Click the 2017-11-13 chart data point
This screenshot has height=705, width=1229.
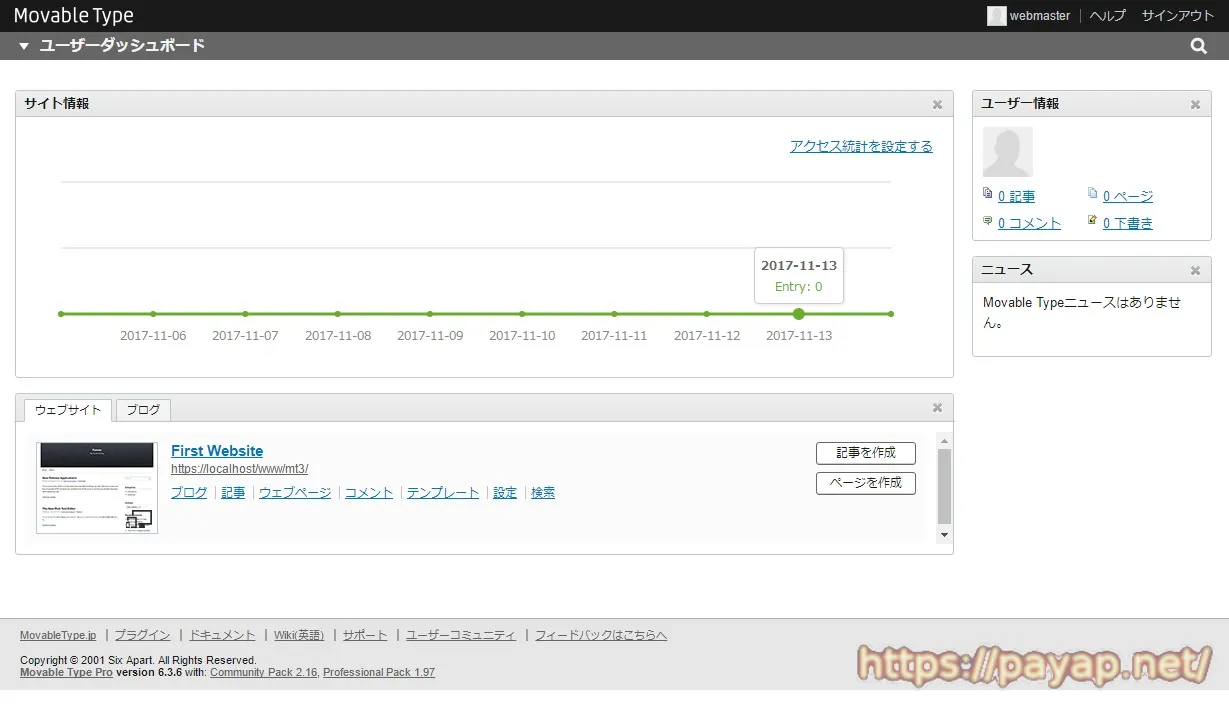pyautogui.click(x=798, y=314)
